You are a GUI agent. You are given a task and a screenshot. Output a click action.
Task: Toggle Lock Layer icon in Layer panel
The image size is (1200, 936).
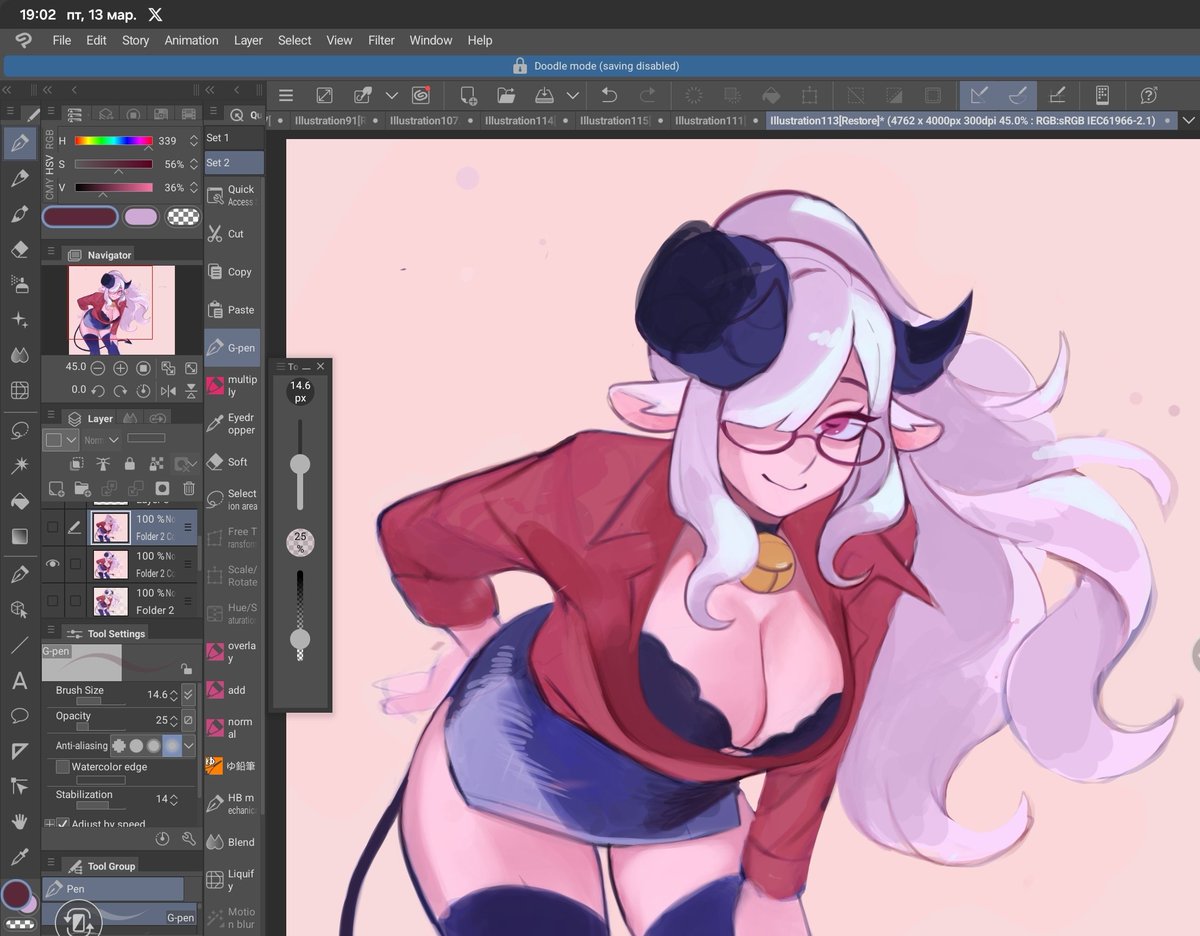(x=129, y=464)
